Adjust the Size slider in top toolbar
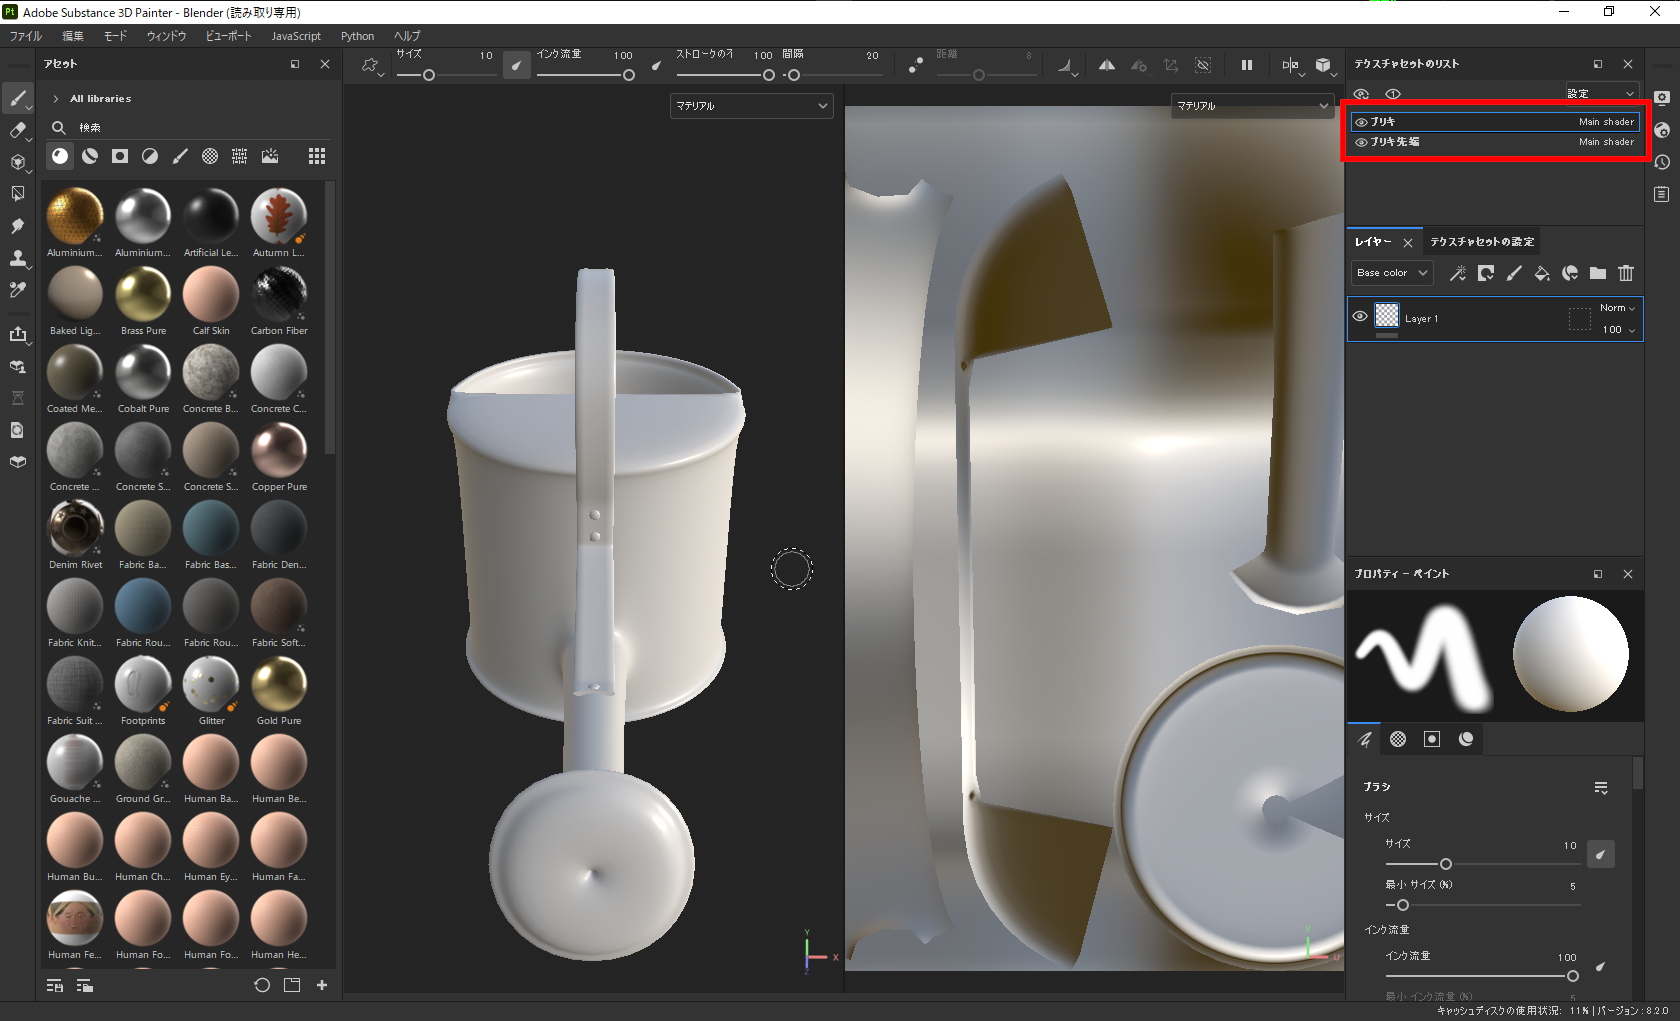 [445, 75]
